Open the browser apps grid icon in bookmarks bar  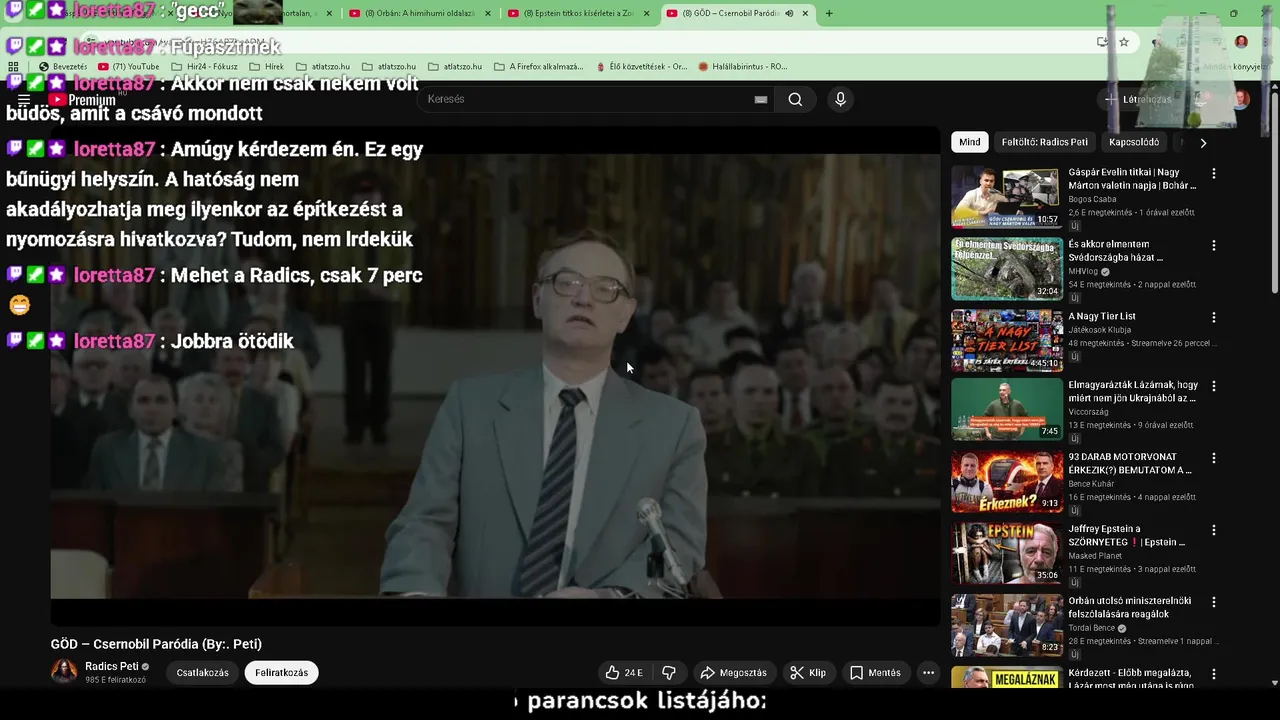[14, 66]
